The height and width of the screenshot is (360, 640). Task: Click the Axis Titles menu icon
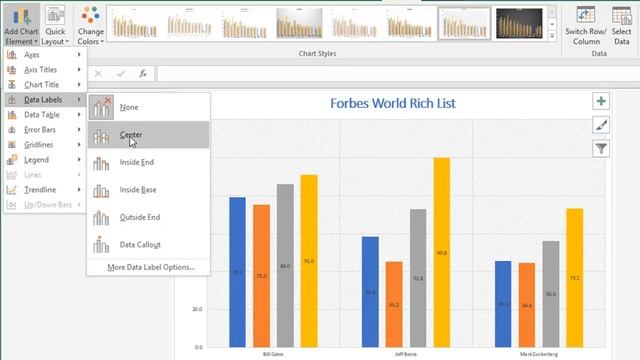[12, 70]
